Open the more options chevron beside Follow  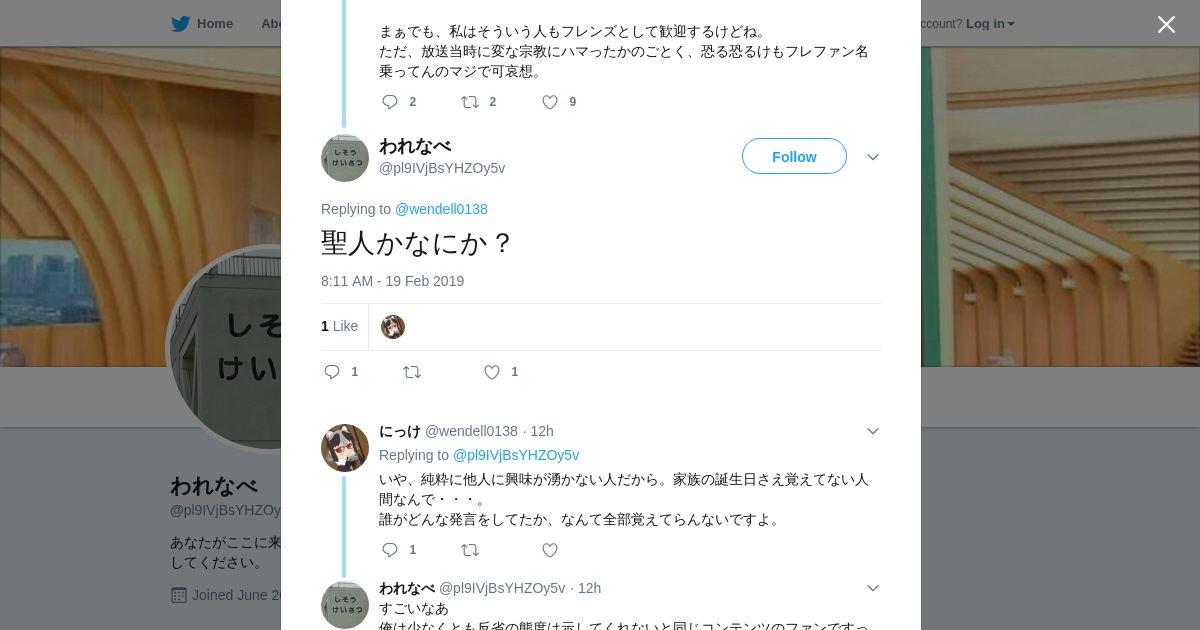click(872, 157)
